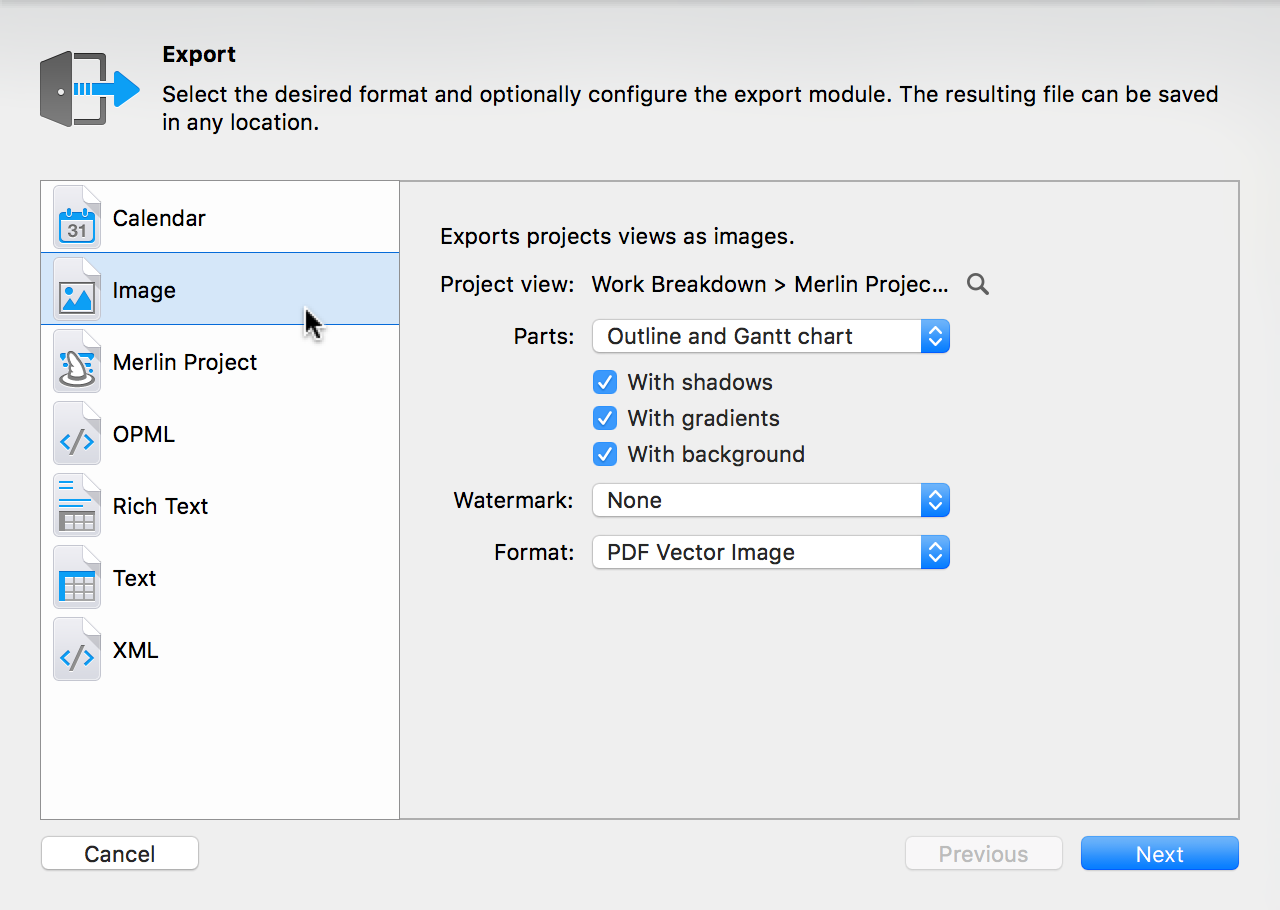Click the Project view: label
The image size is (1280, 910).
(507, 285)
